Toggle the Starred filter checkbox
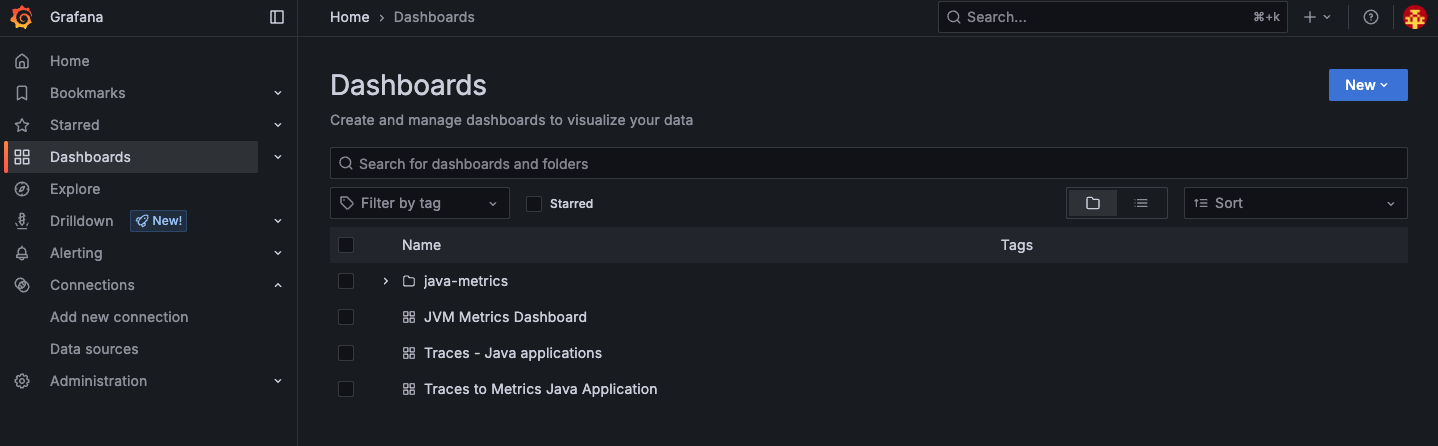 tap(534, 203)
